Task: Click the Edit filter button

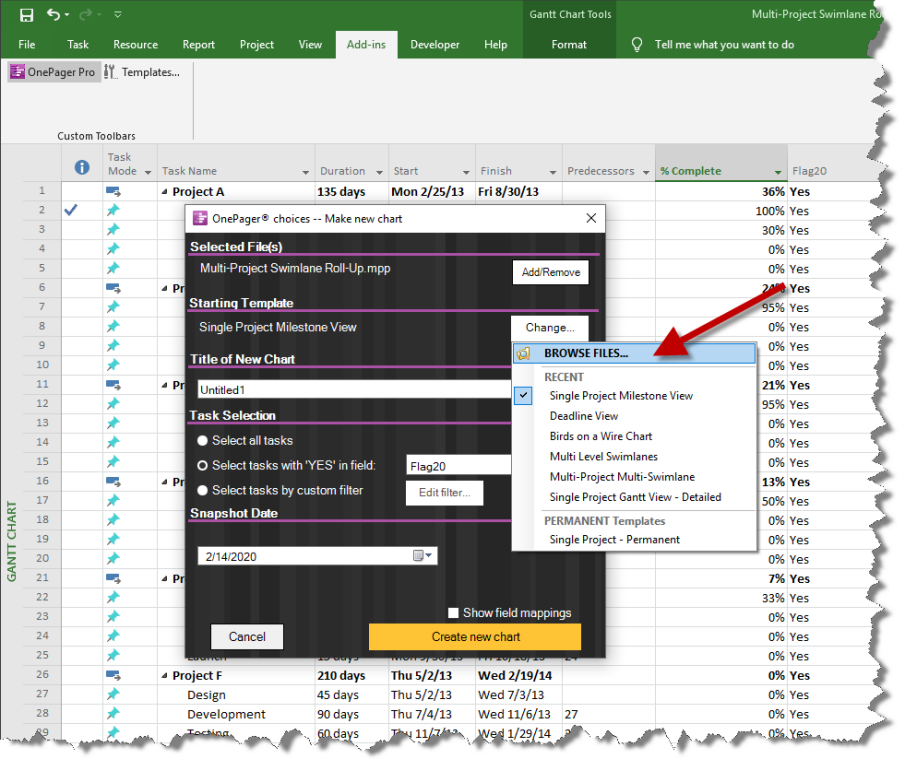Action: click(x=444, y=493)
